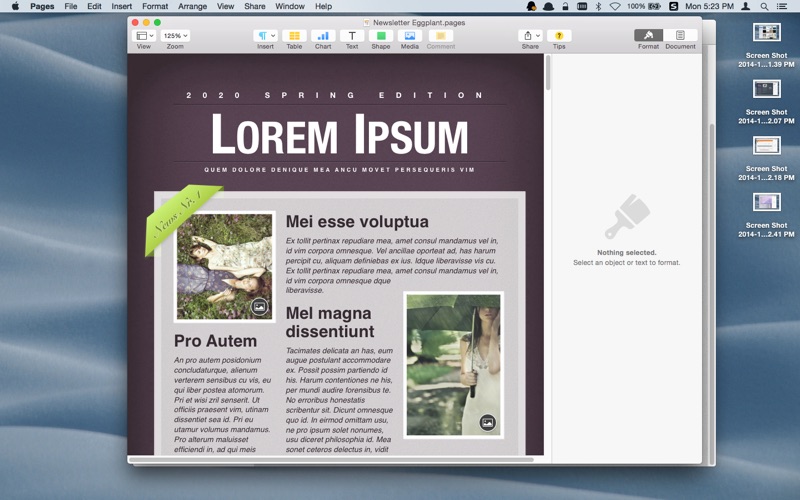
Task: Open the Insert paragraph dropdown
Action: coord(265,36)
